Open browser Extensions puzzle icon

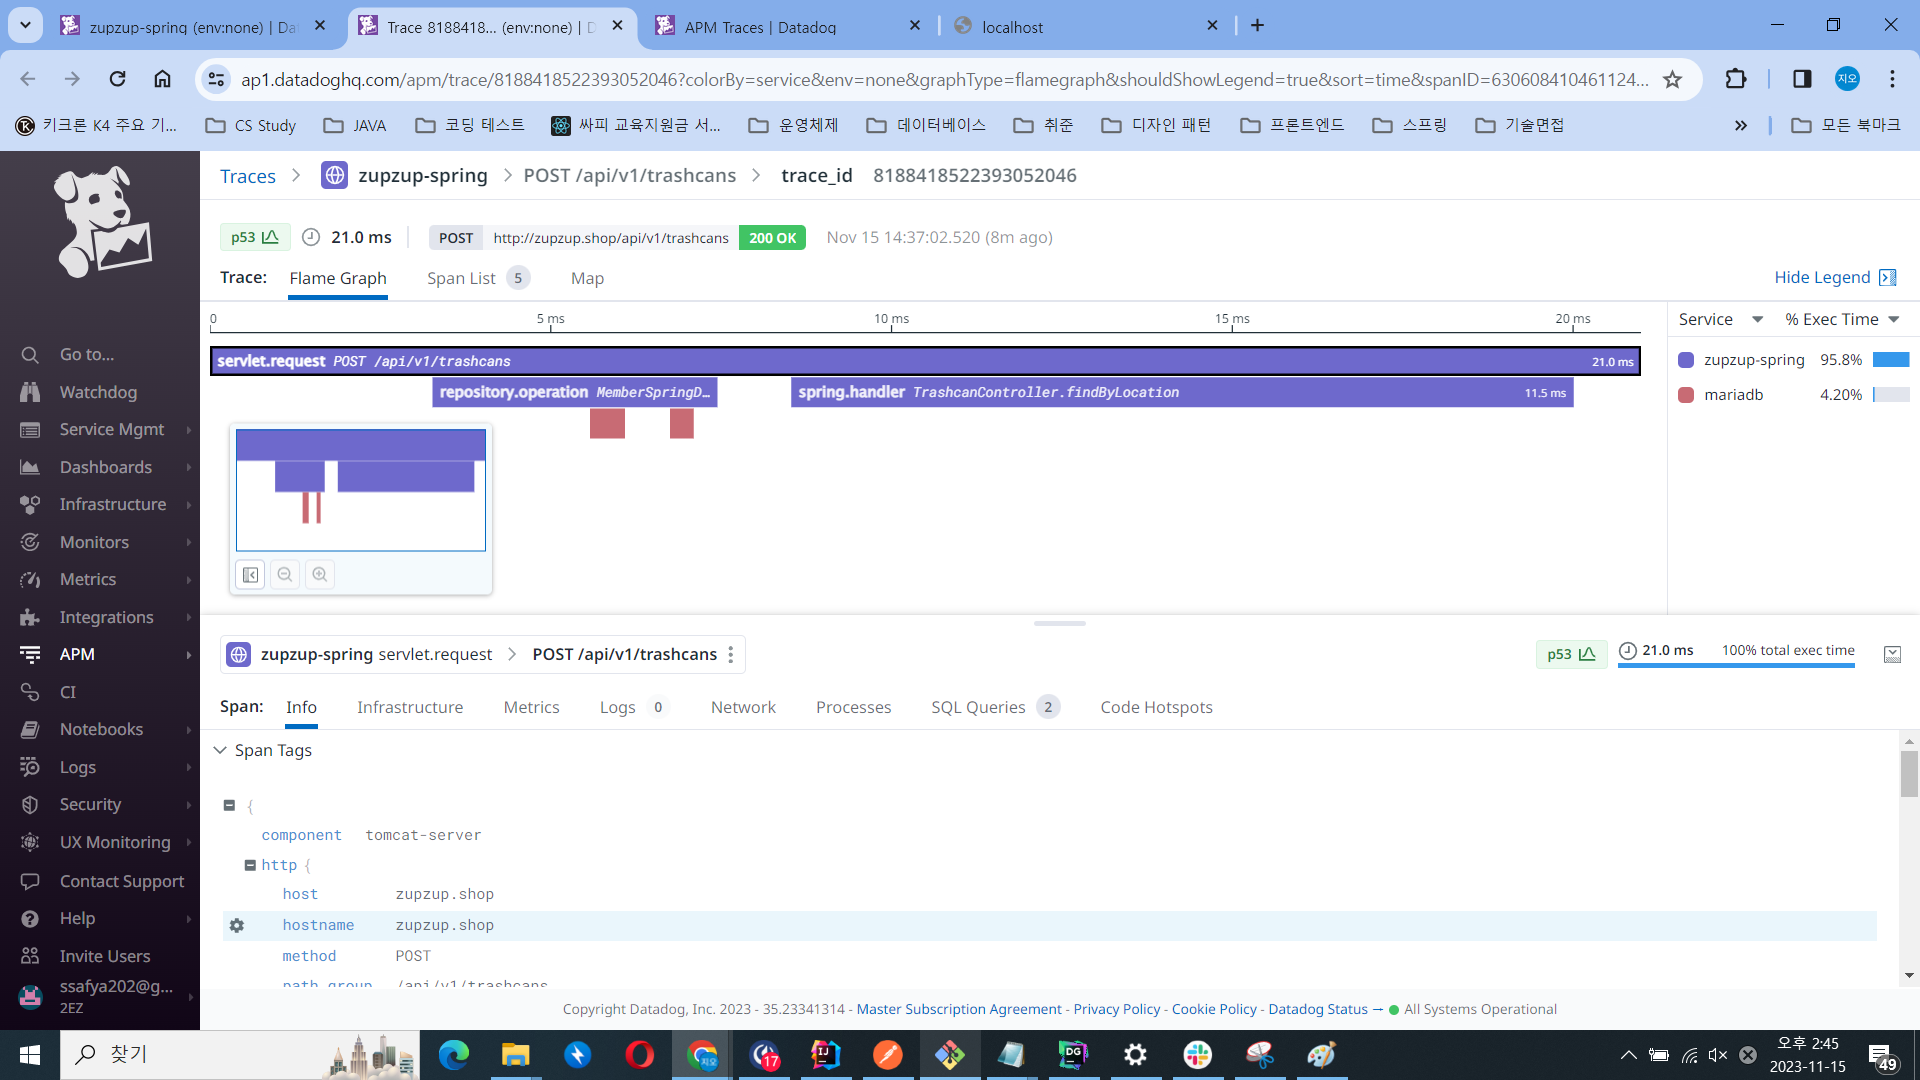pyautogui.click(x=1736, y=79)
